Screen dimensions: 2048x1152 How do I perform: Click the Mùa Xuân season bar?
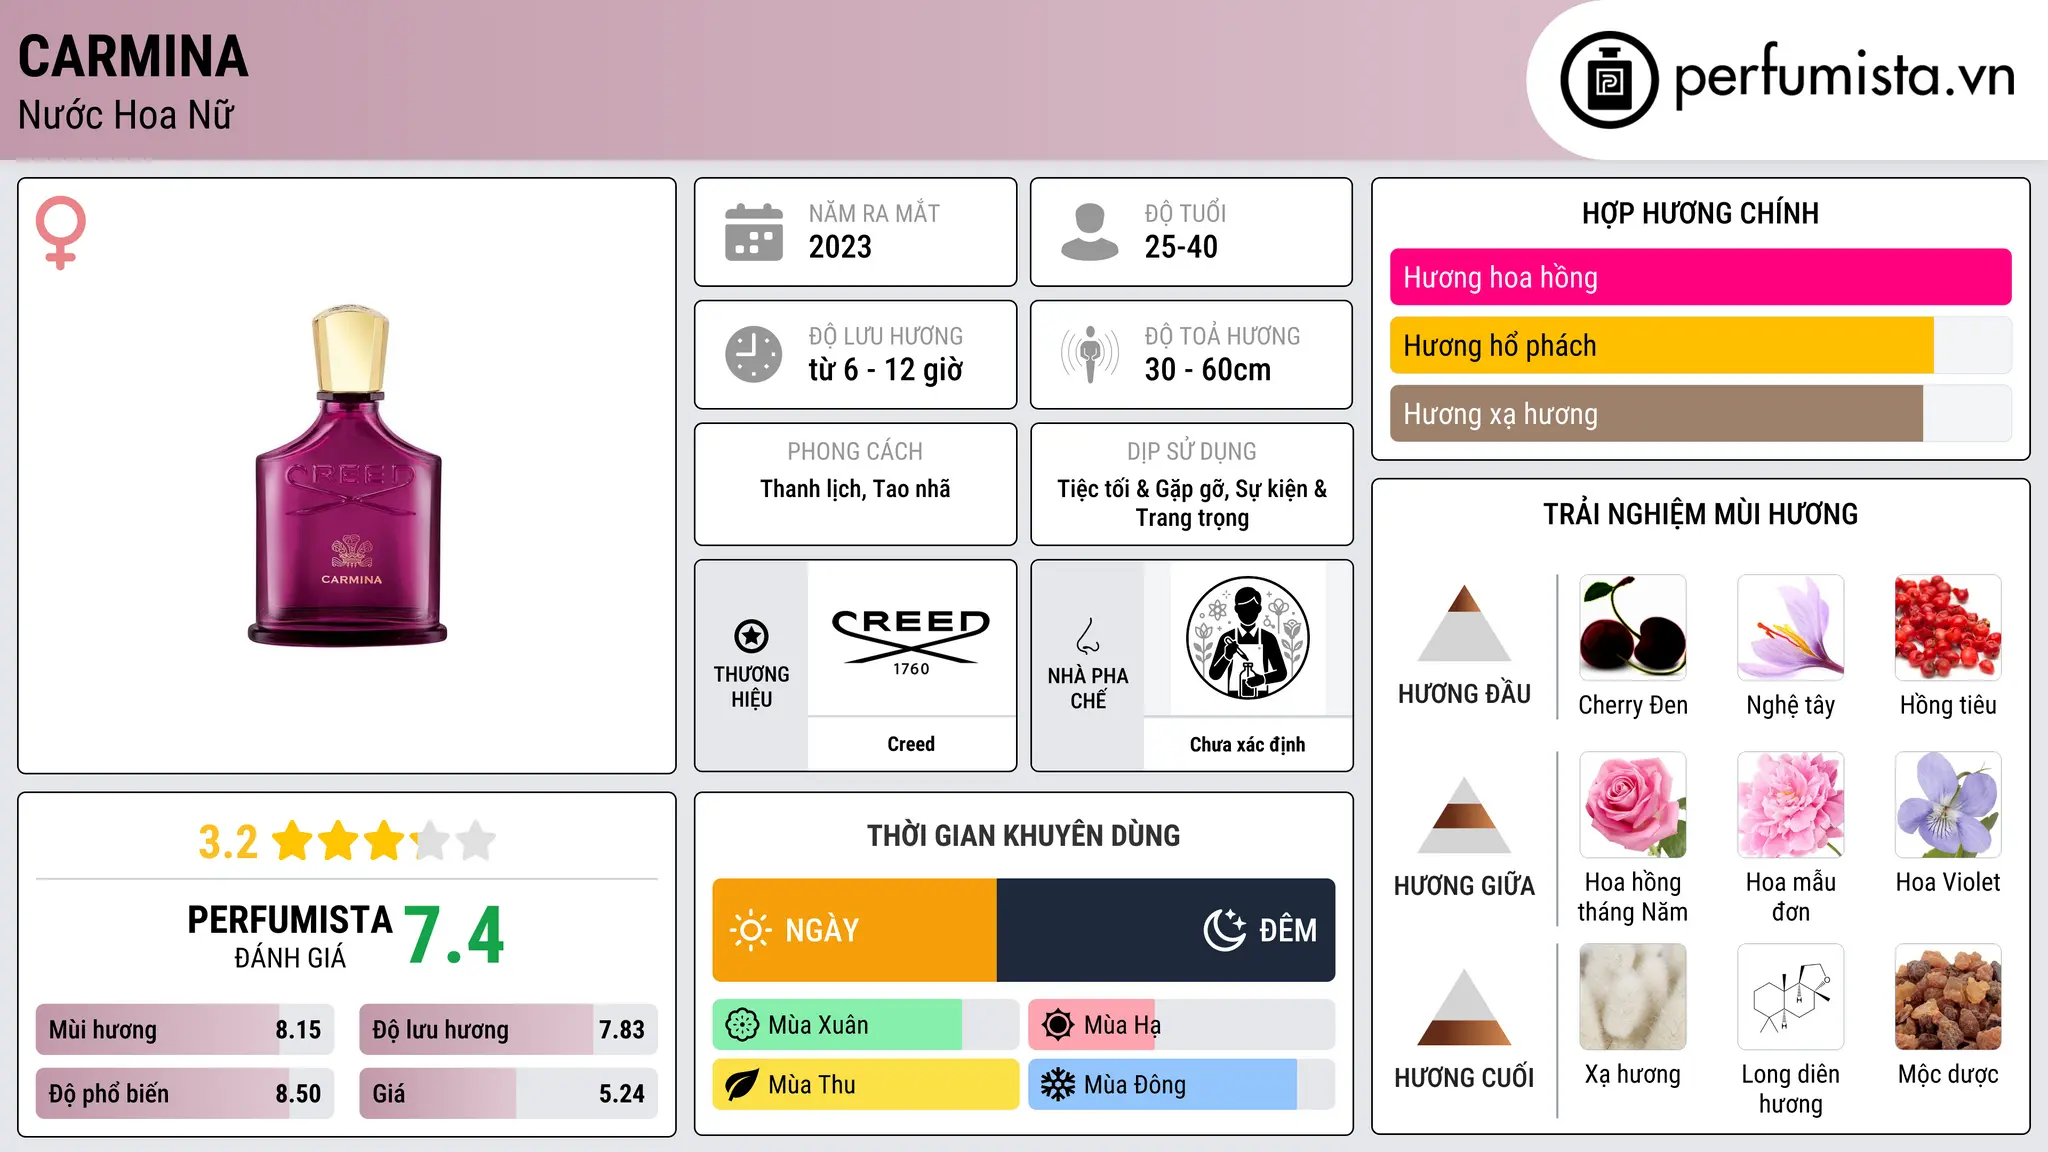[x=866, y=1025]
